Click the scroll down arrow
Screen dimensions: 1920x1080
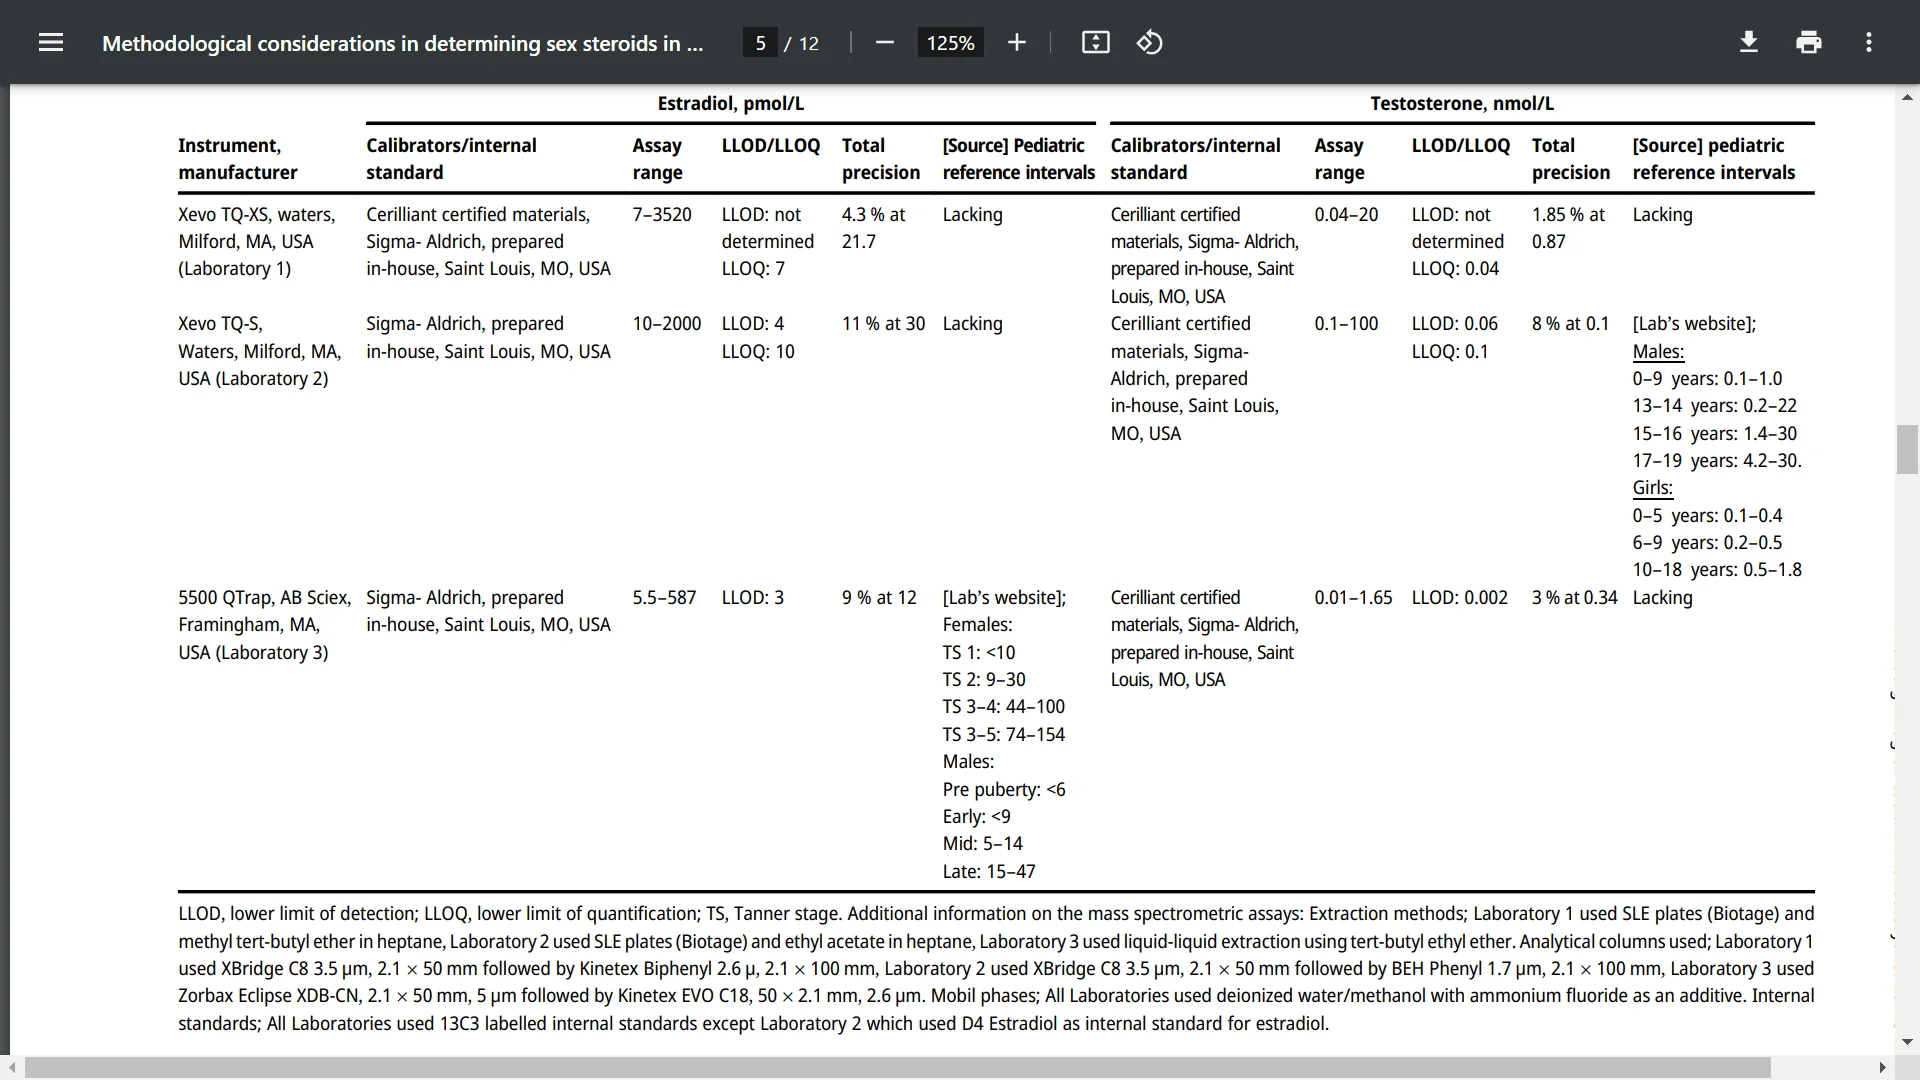1907,1042
